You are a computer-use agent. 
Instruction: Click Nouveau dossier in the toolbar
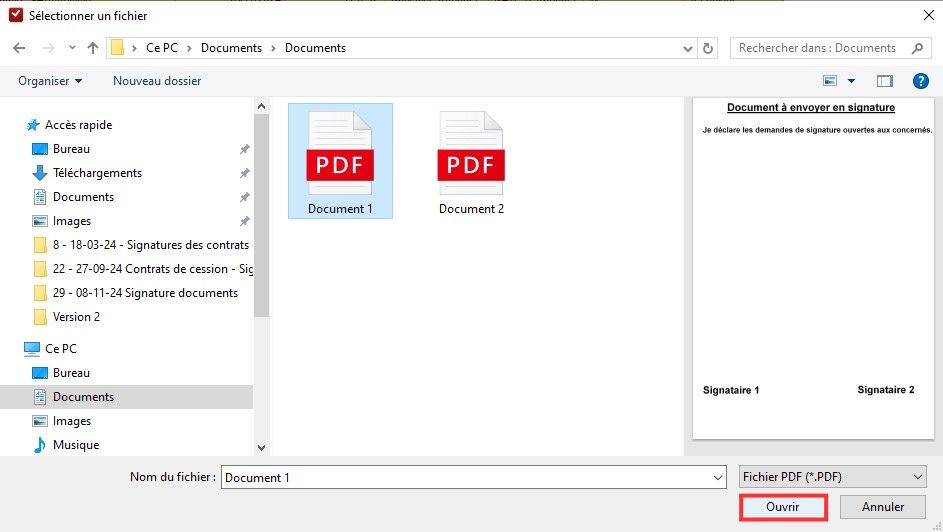[x=157, y=81]
